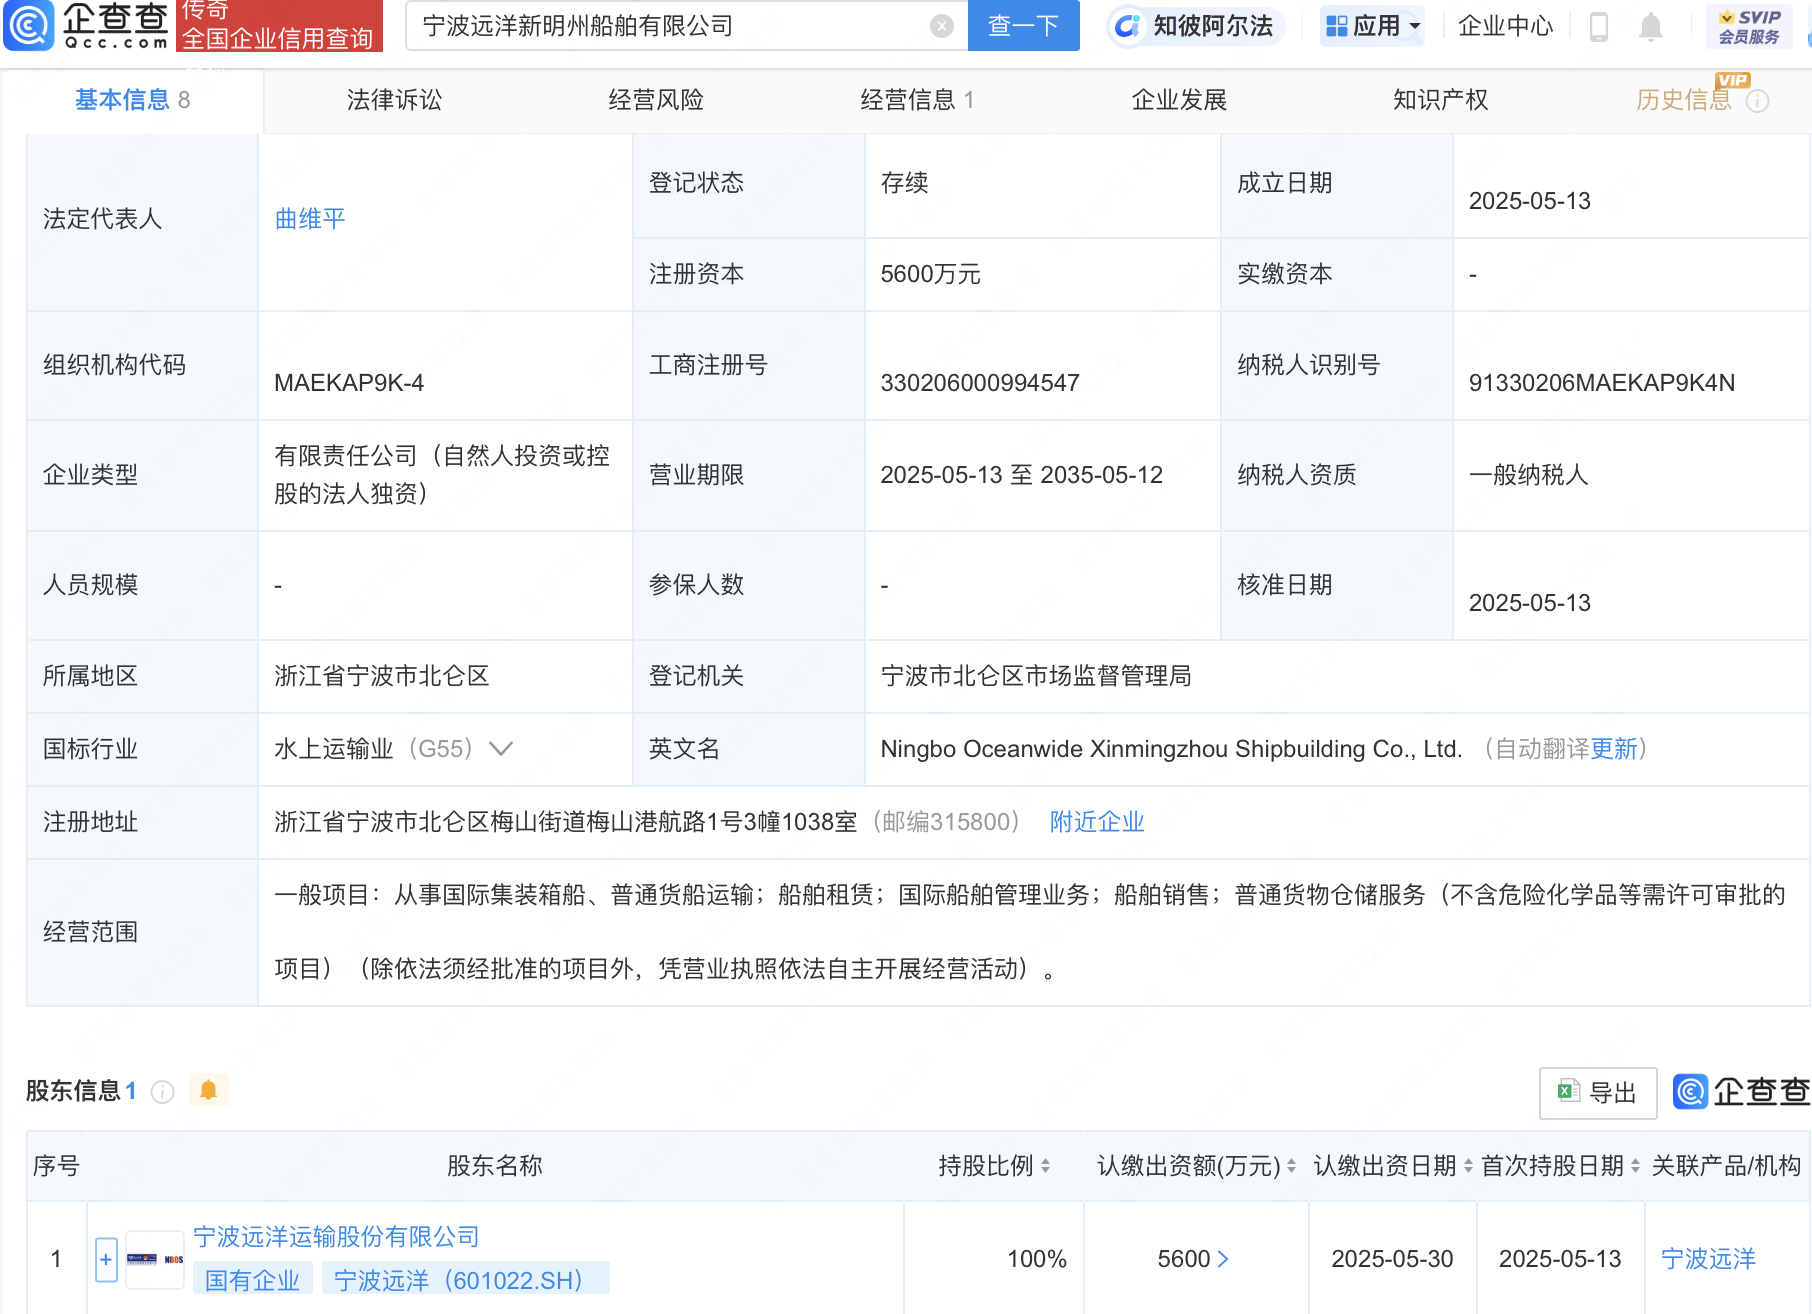Clear the search box with the X icon
This screenshot has width=1812, height=1314.
[x=941, y=26]
